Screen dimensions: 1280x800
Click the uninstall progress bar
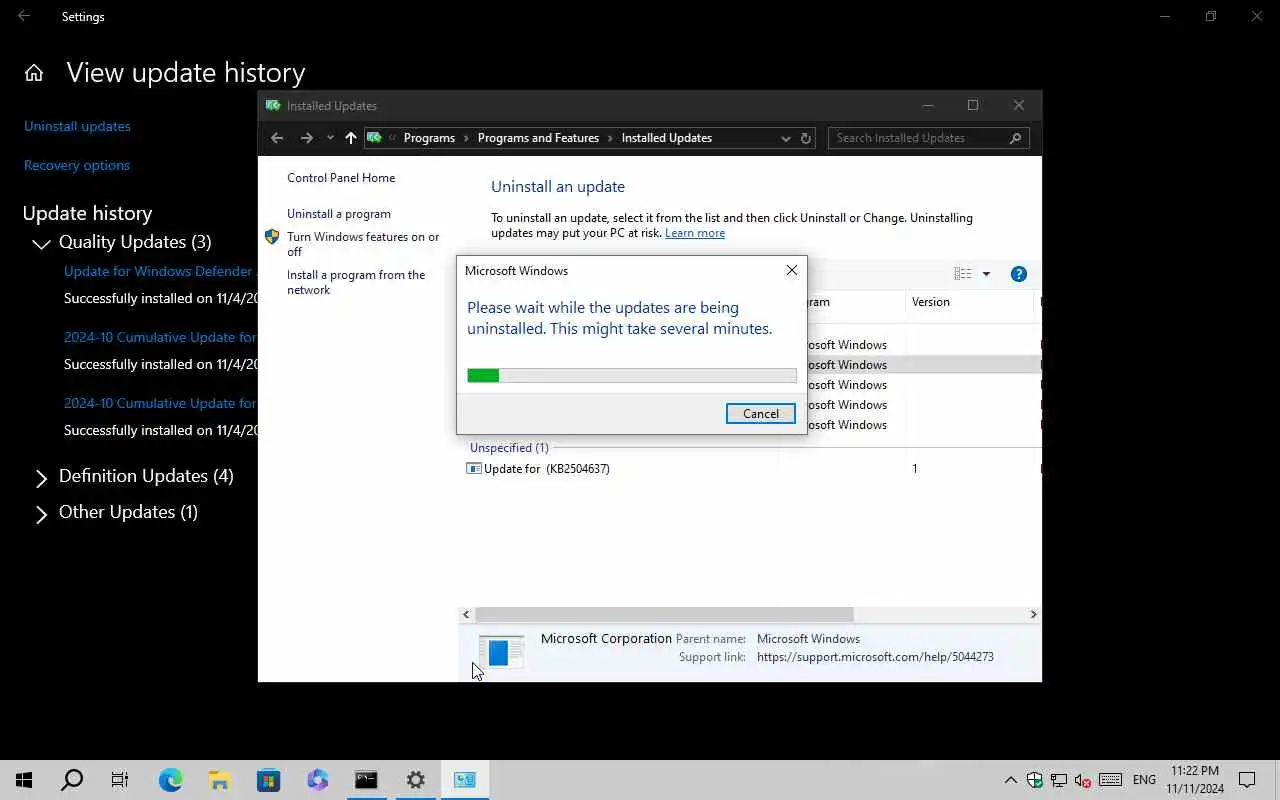pos(632,375)
